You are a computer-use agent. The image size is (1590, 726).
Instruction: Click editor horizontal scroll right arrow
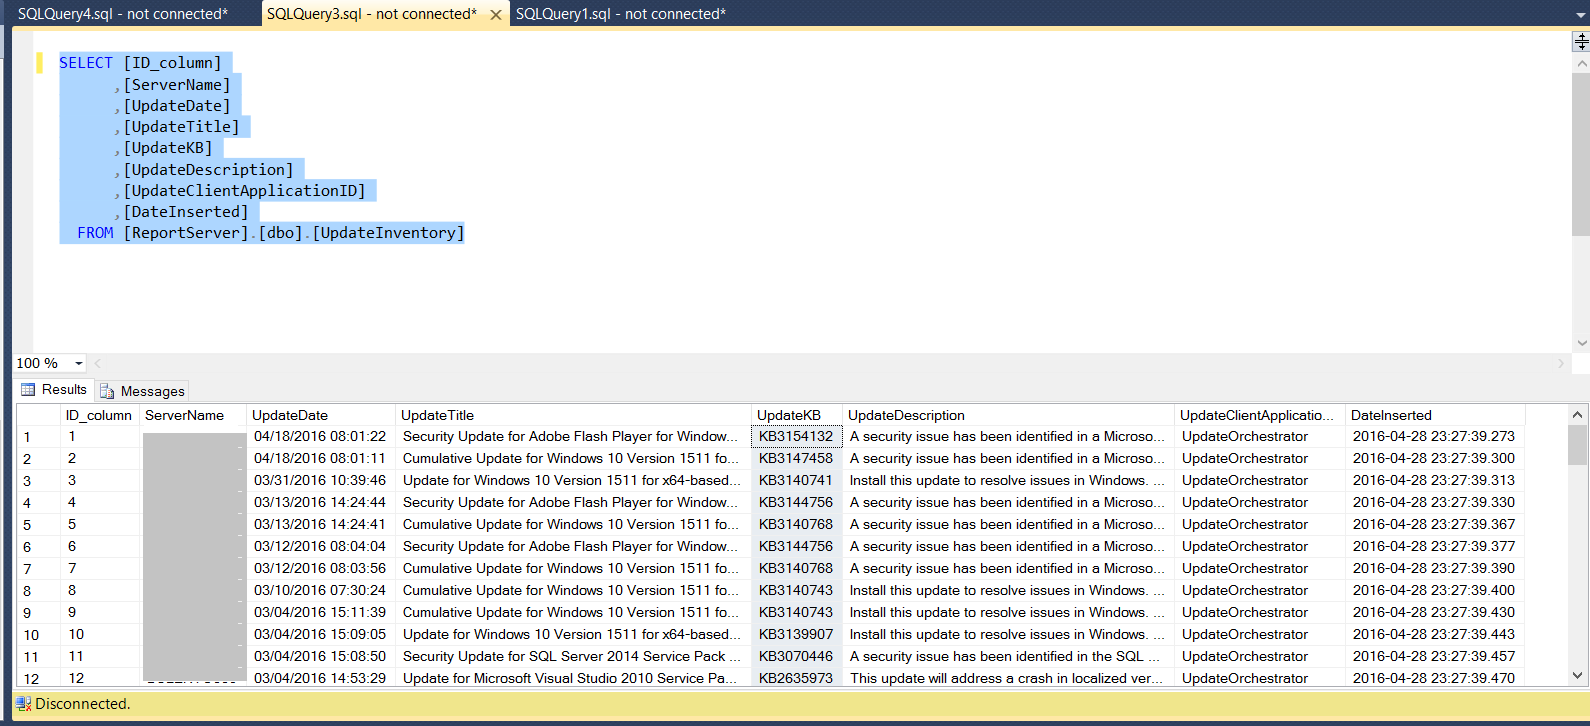coord(1561,363)
